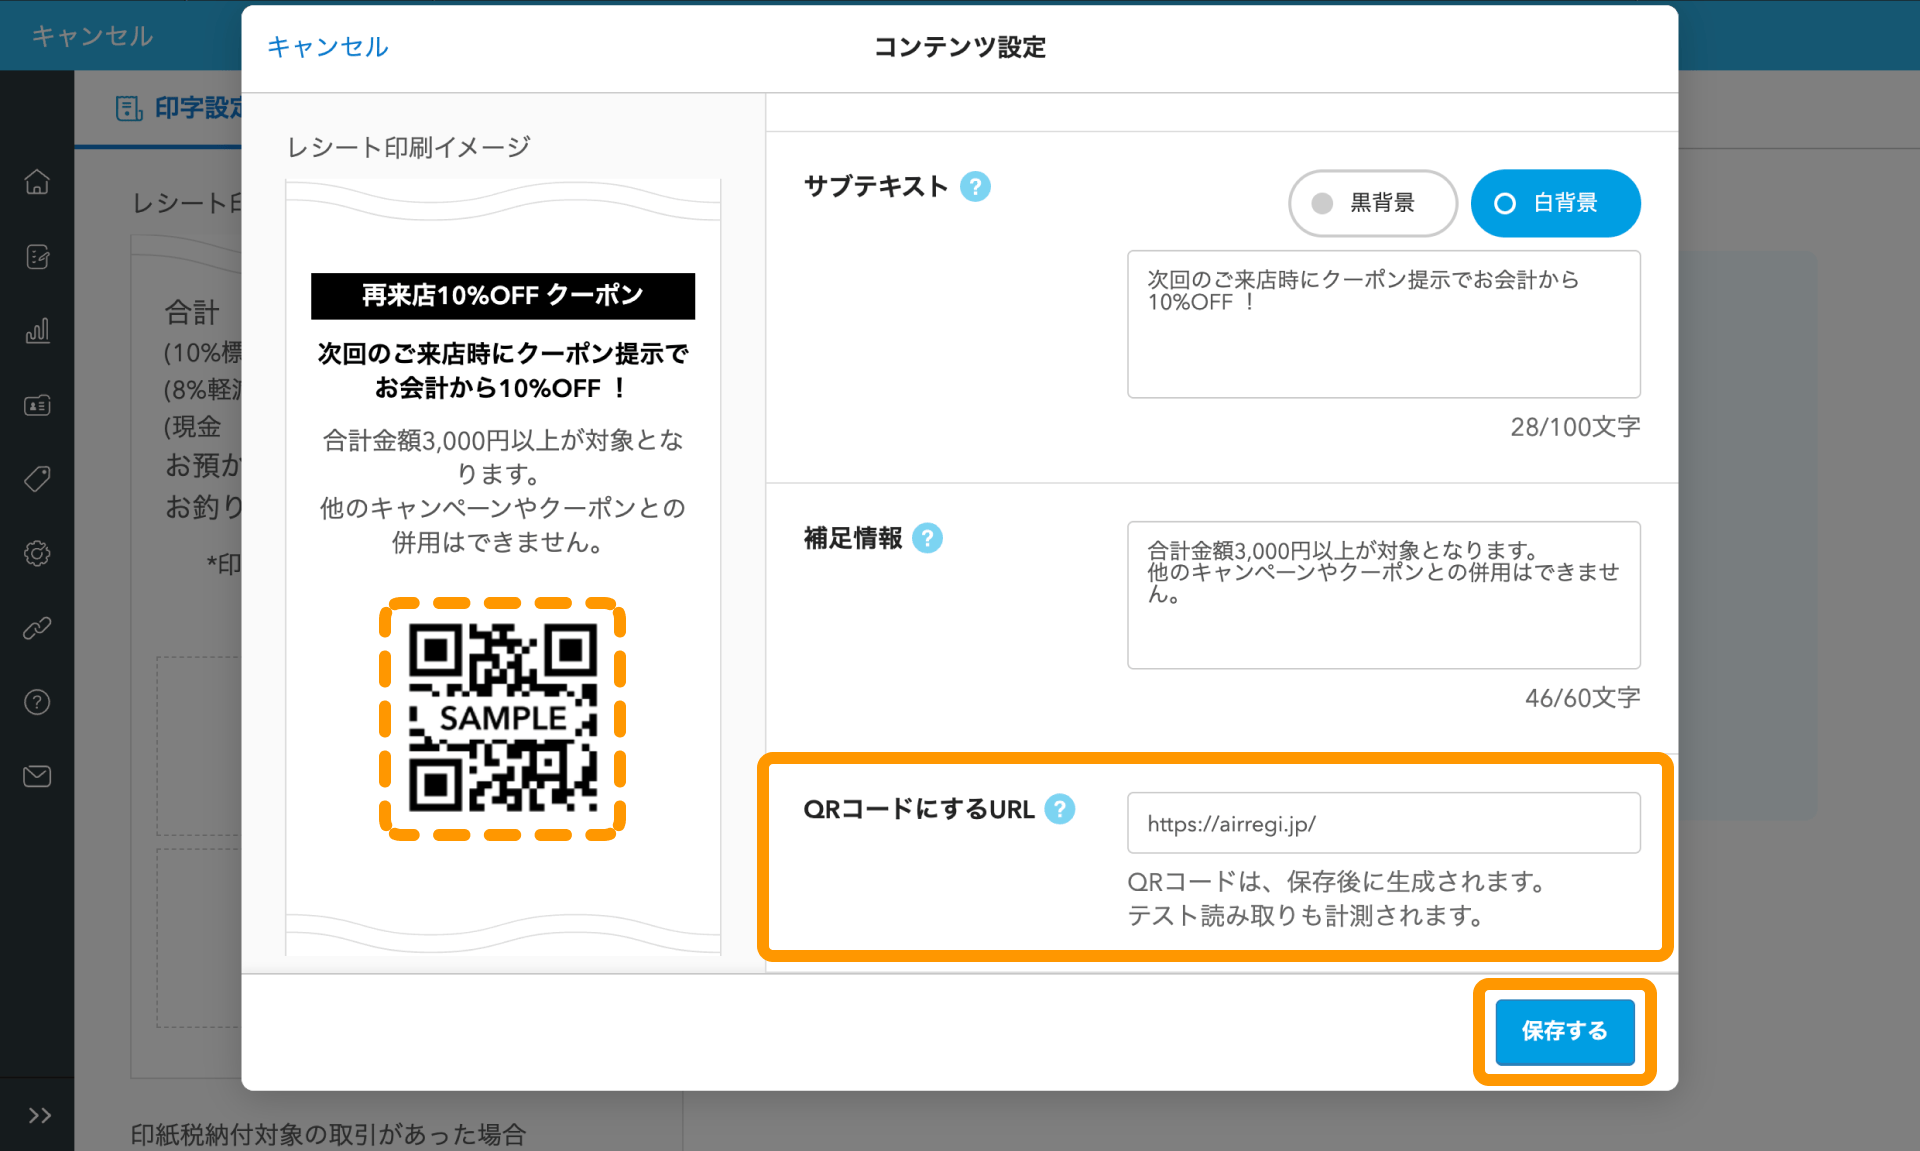Image resolution: width=1920 pixels, height=1151 pixels.
Task: Click the レシート印刷イメージ heading
Action: (x=408, y=148)
